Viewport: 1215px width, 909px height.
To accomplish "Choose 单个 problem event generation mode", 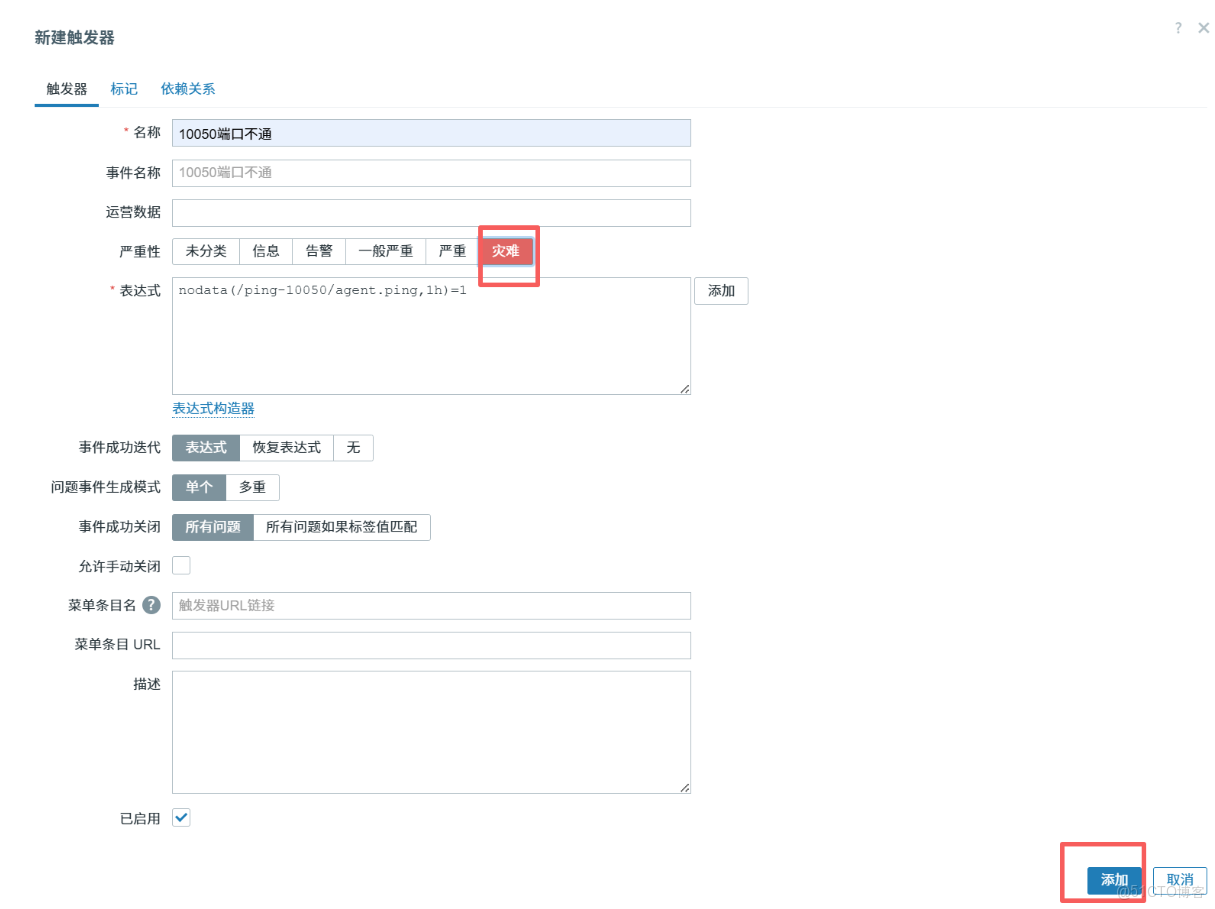I will pos(199,487).
